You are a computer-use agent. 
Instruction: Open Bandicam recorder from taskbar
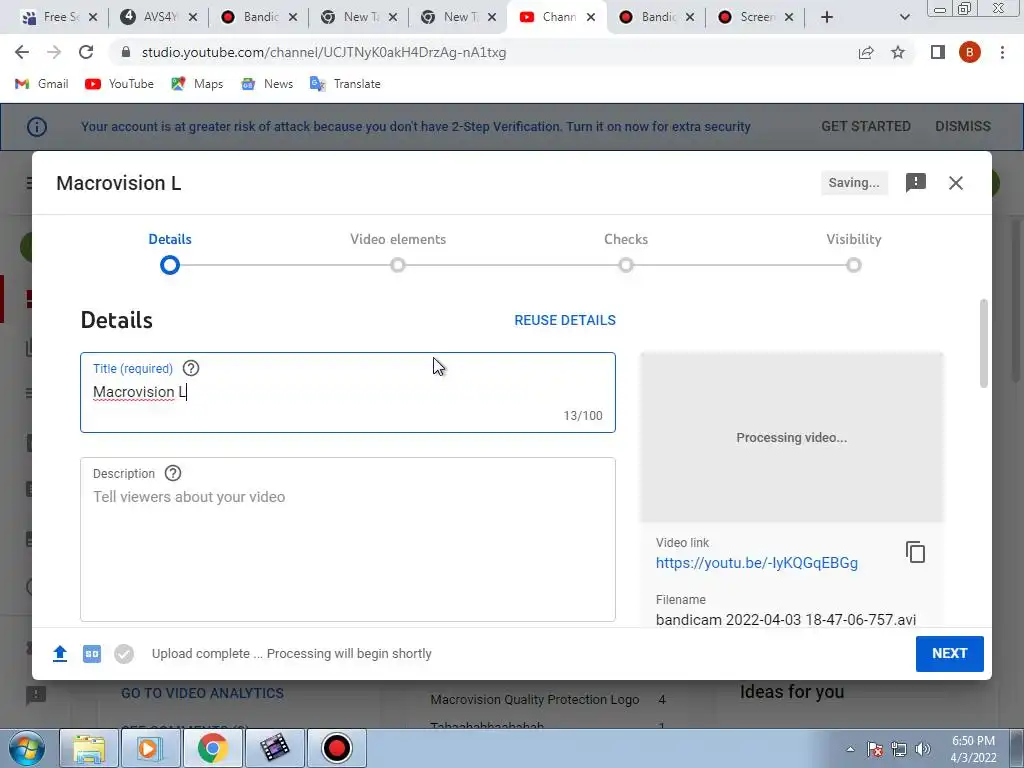pos(336,748)
